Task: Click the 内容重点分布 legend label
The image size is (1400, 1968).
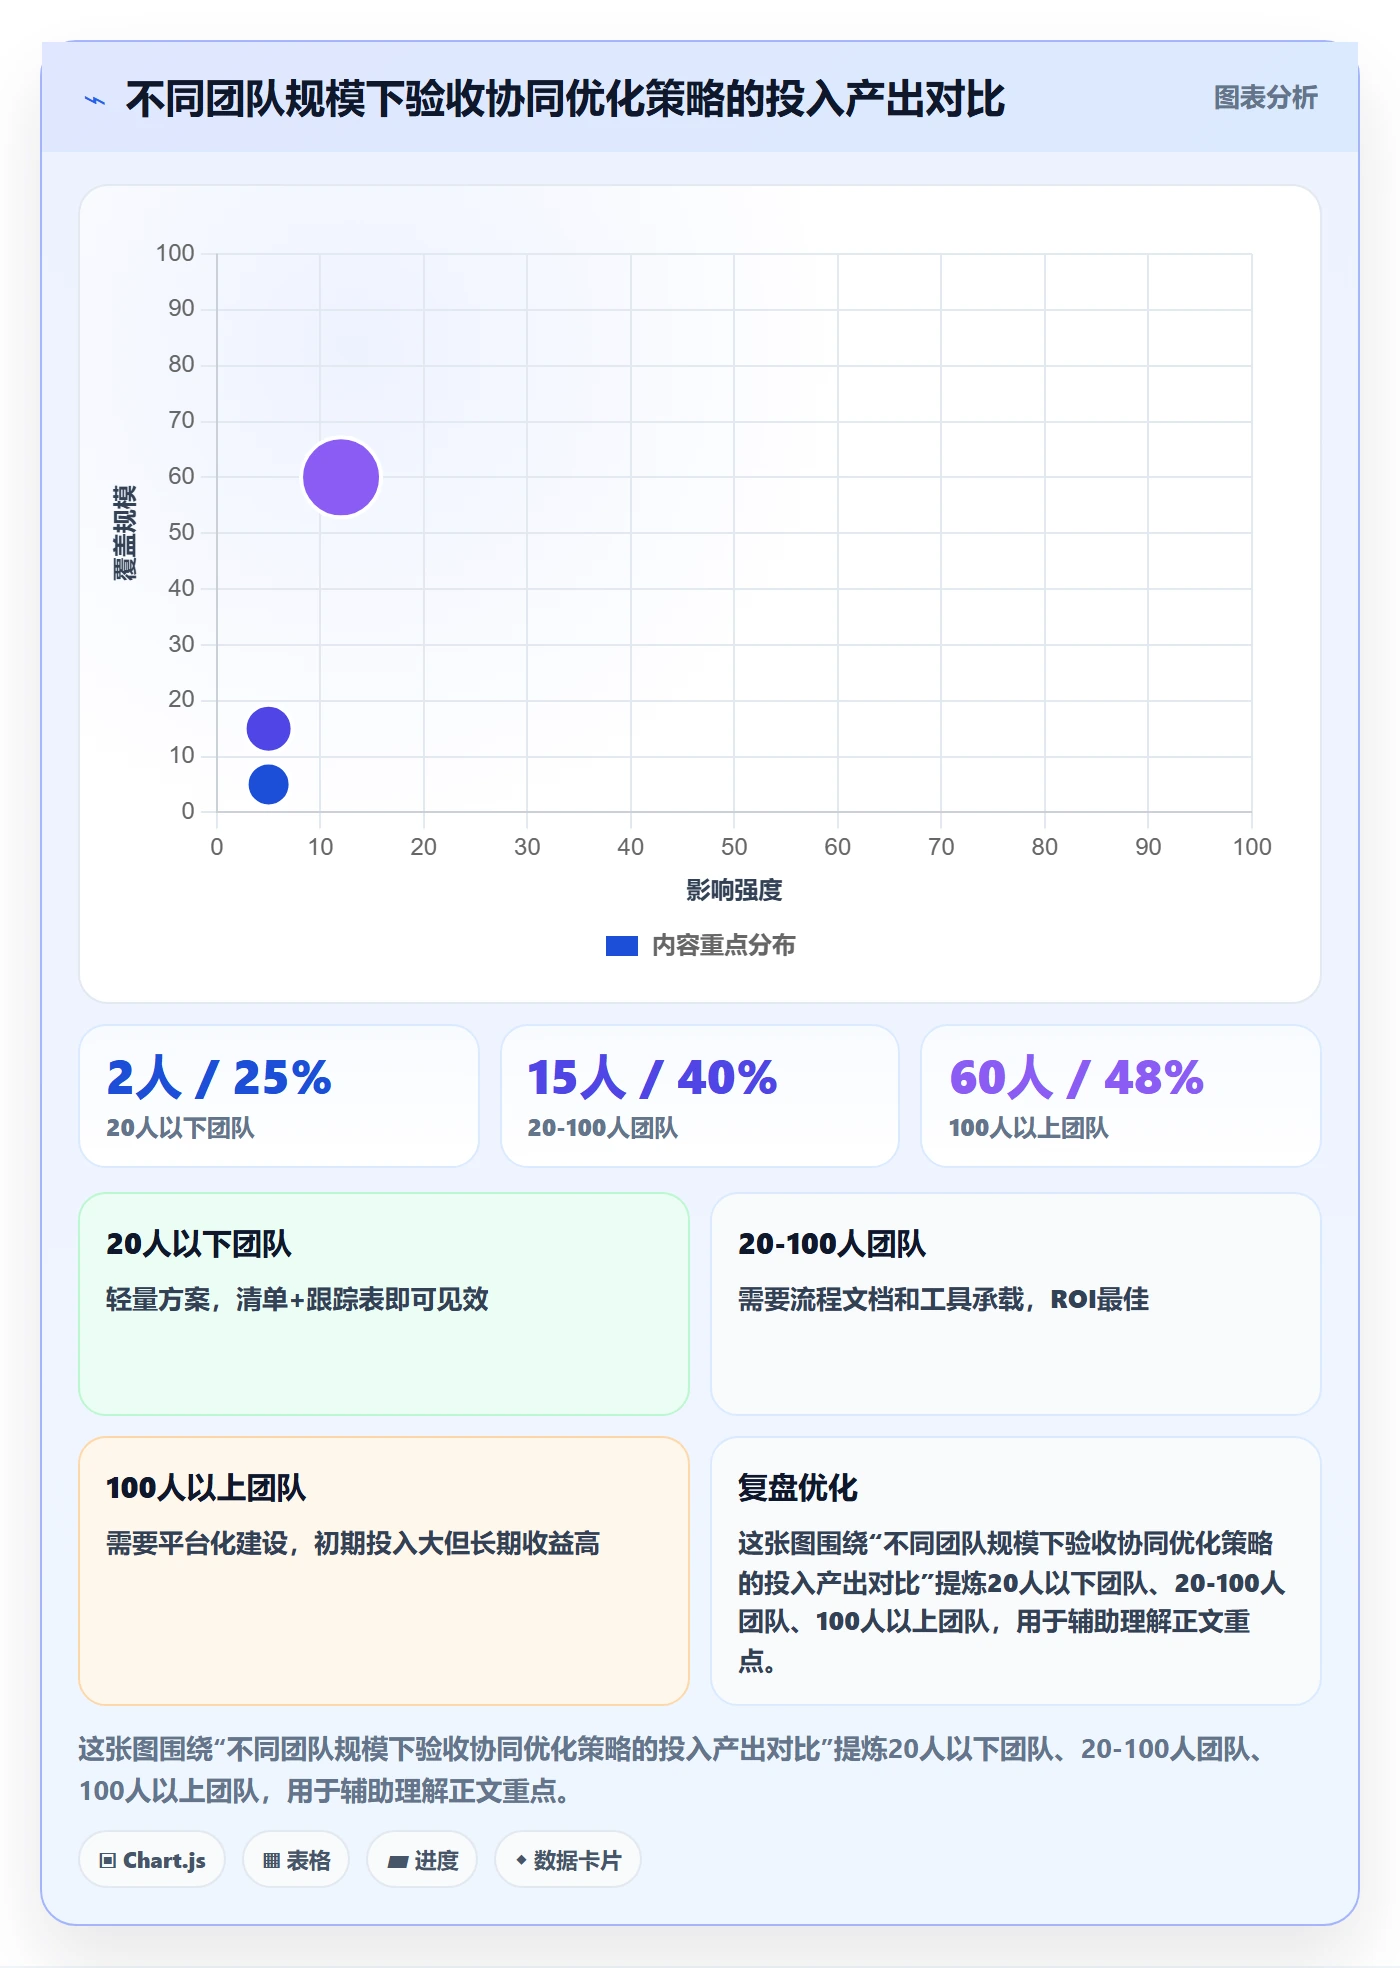Action: click(723, 946)
